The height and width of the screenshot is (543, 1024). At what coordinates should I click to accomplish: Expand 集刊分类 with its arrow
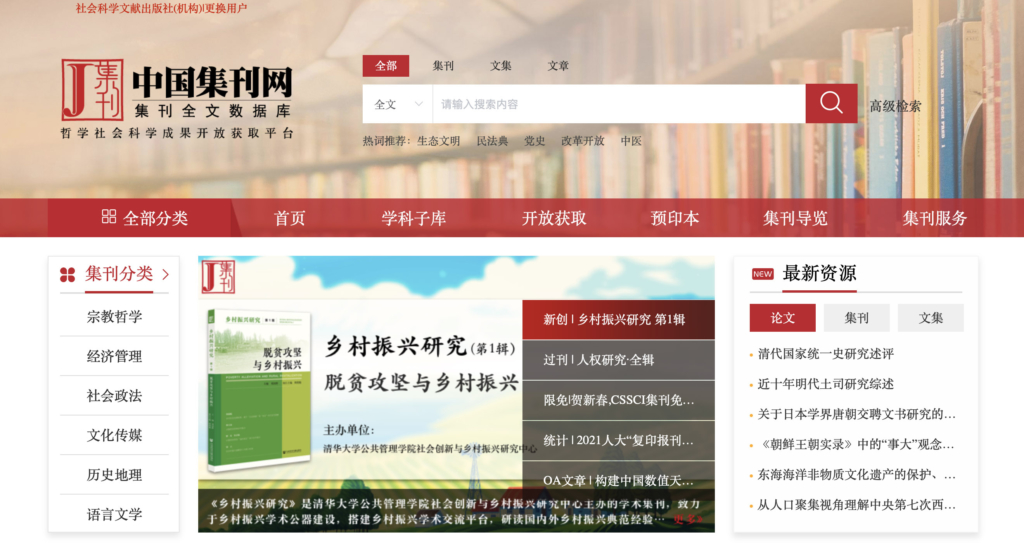pos(166,274)
